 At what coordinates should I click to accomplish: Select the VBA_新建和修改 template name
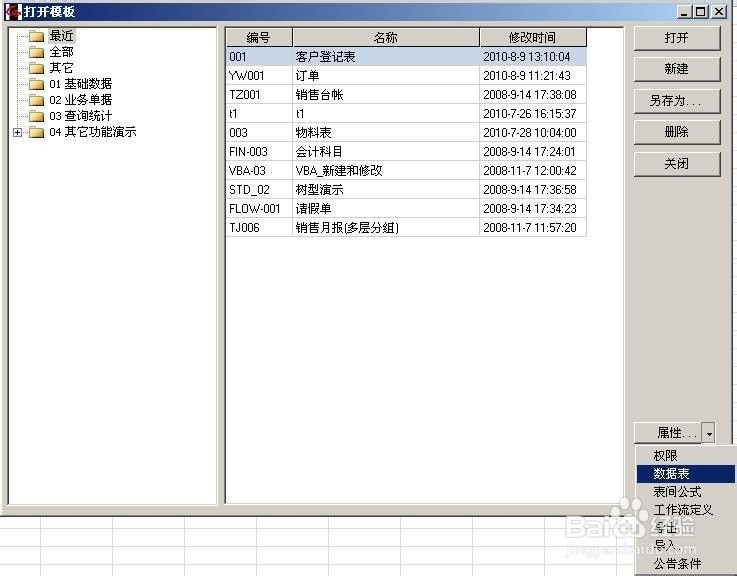coord(339,171)
